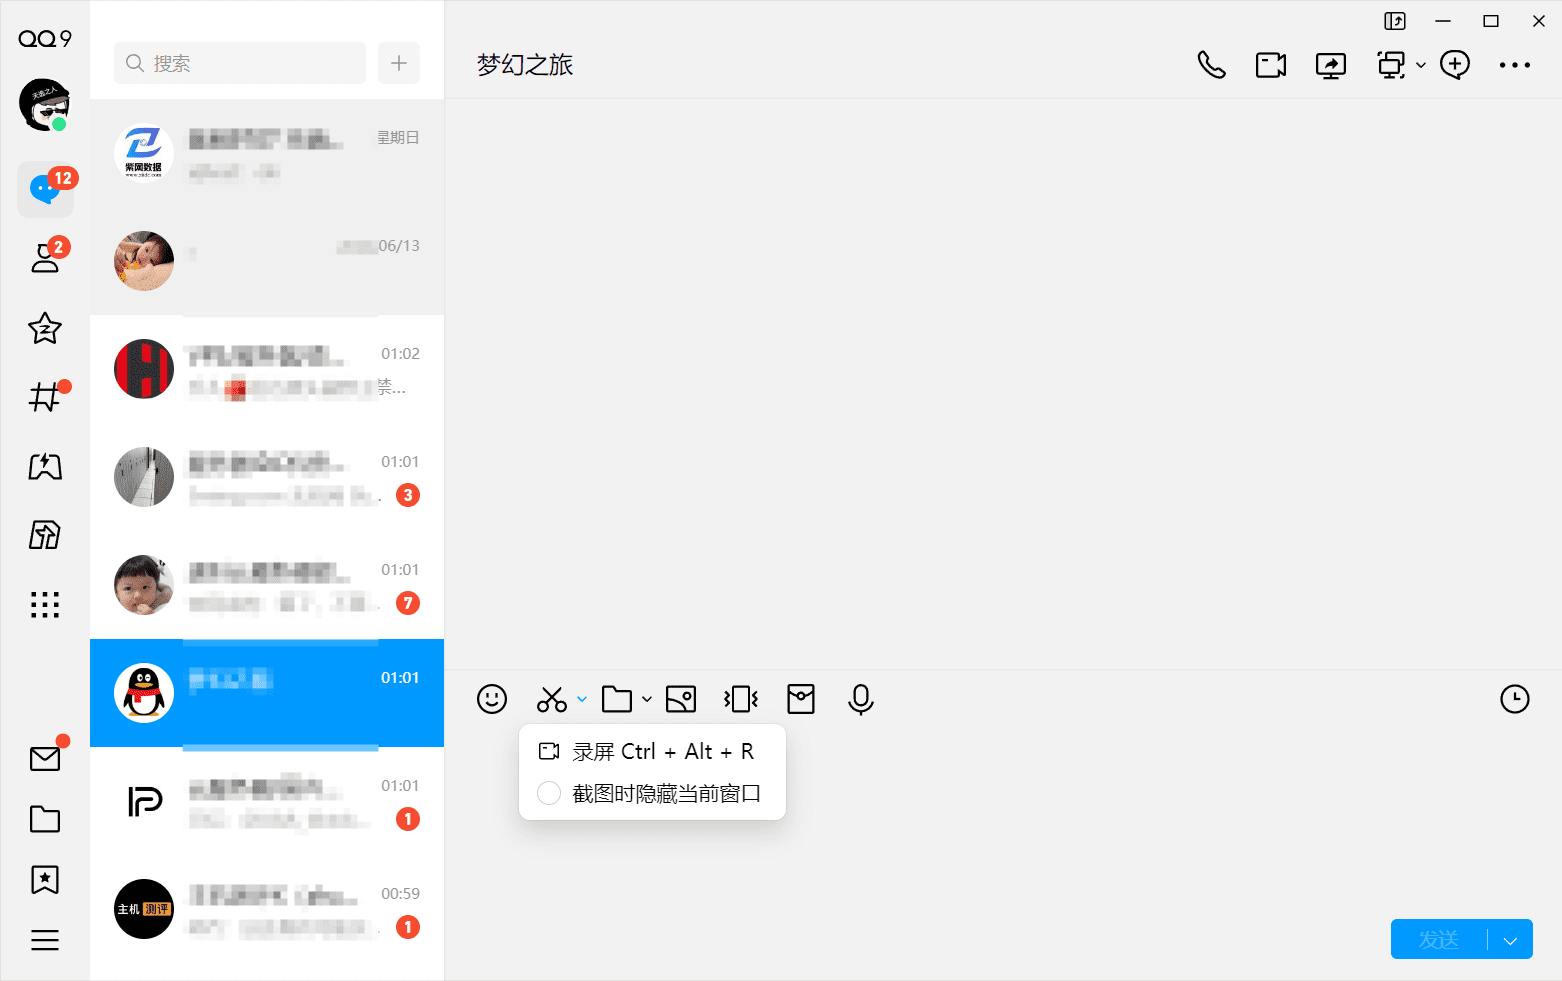Open the emoji picker
The image size is (1562, 981).
click(x=492, y=699)
